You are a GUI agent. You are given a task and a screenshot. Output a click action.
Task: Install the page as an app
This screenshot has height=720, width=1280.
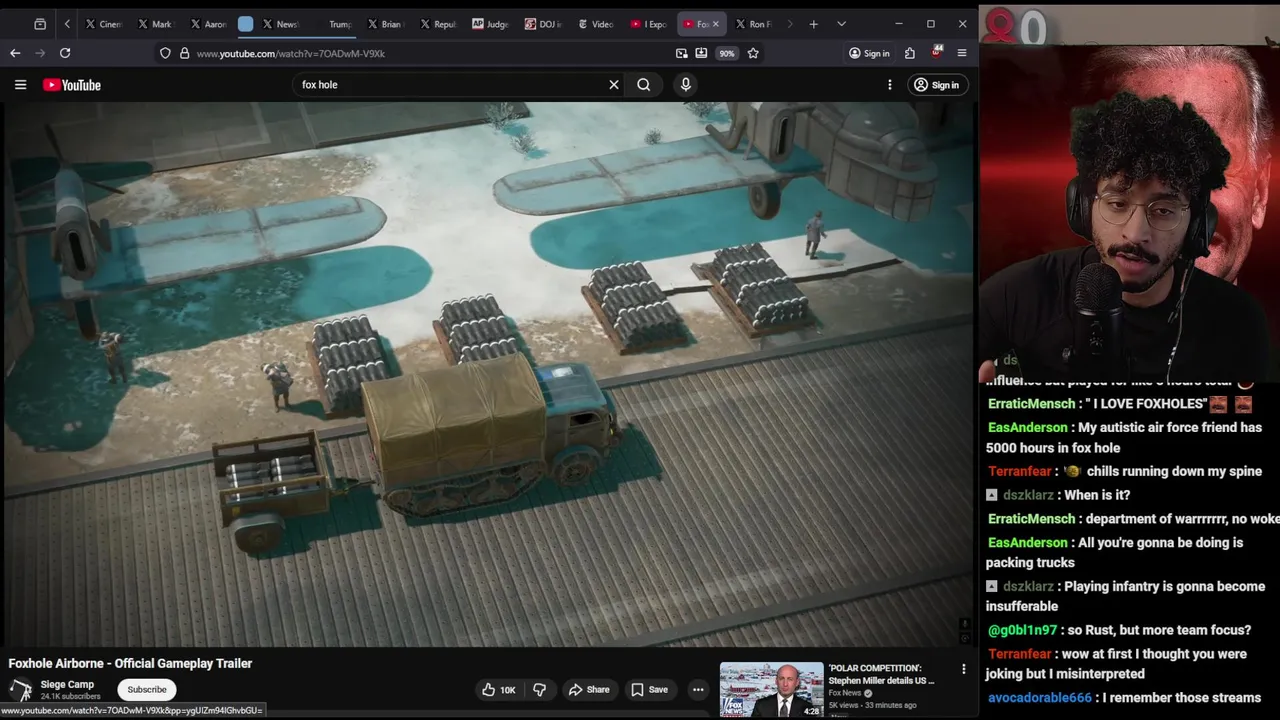pyautogui.click(x=702, y=53)
